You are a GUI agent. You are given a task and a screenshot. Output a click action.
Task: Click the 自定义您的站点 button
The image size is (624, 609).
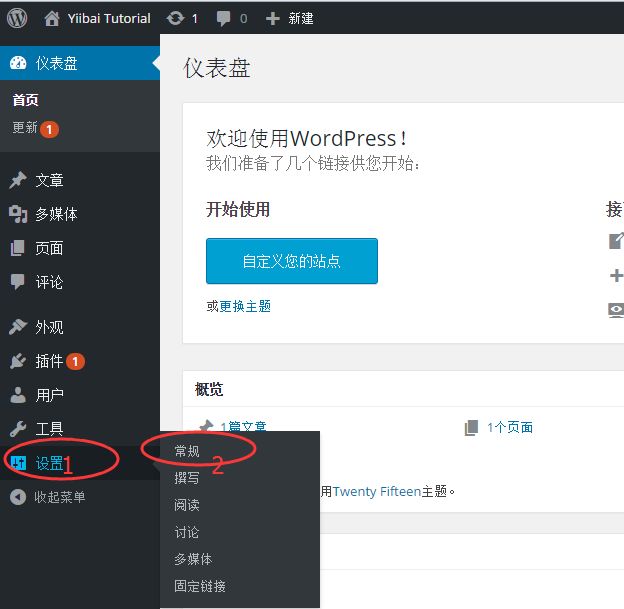pyautogui.click(x=292, y=261)
